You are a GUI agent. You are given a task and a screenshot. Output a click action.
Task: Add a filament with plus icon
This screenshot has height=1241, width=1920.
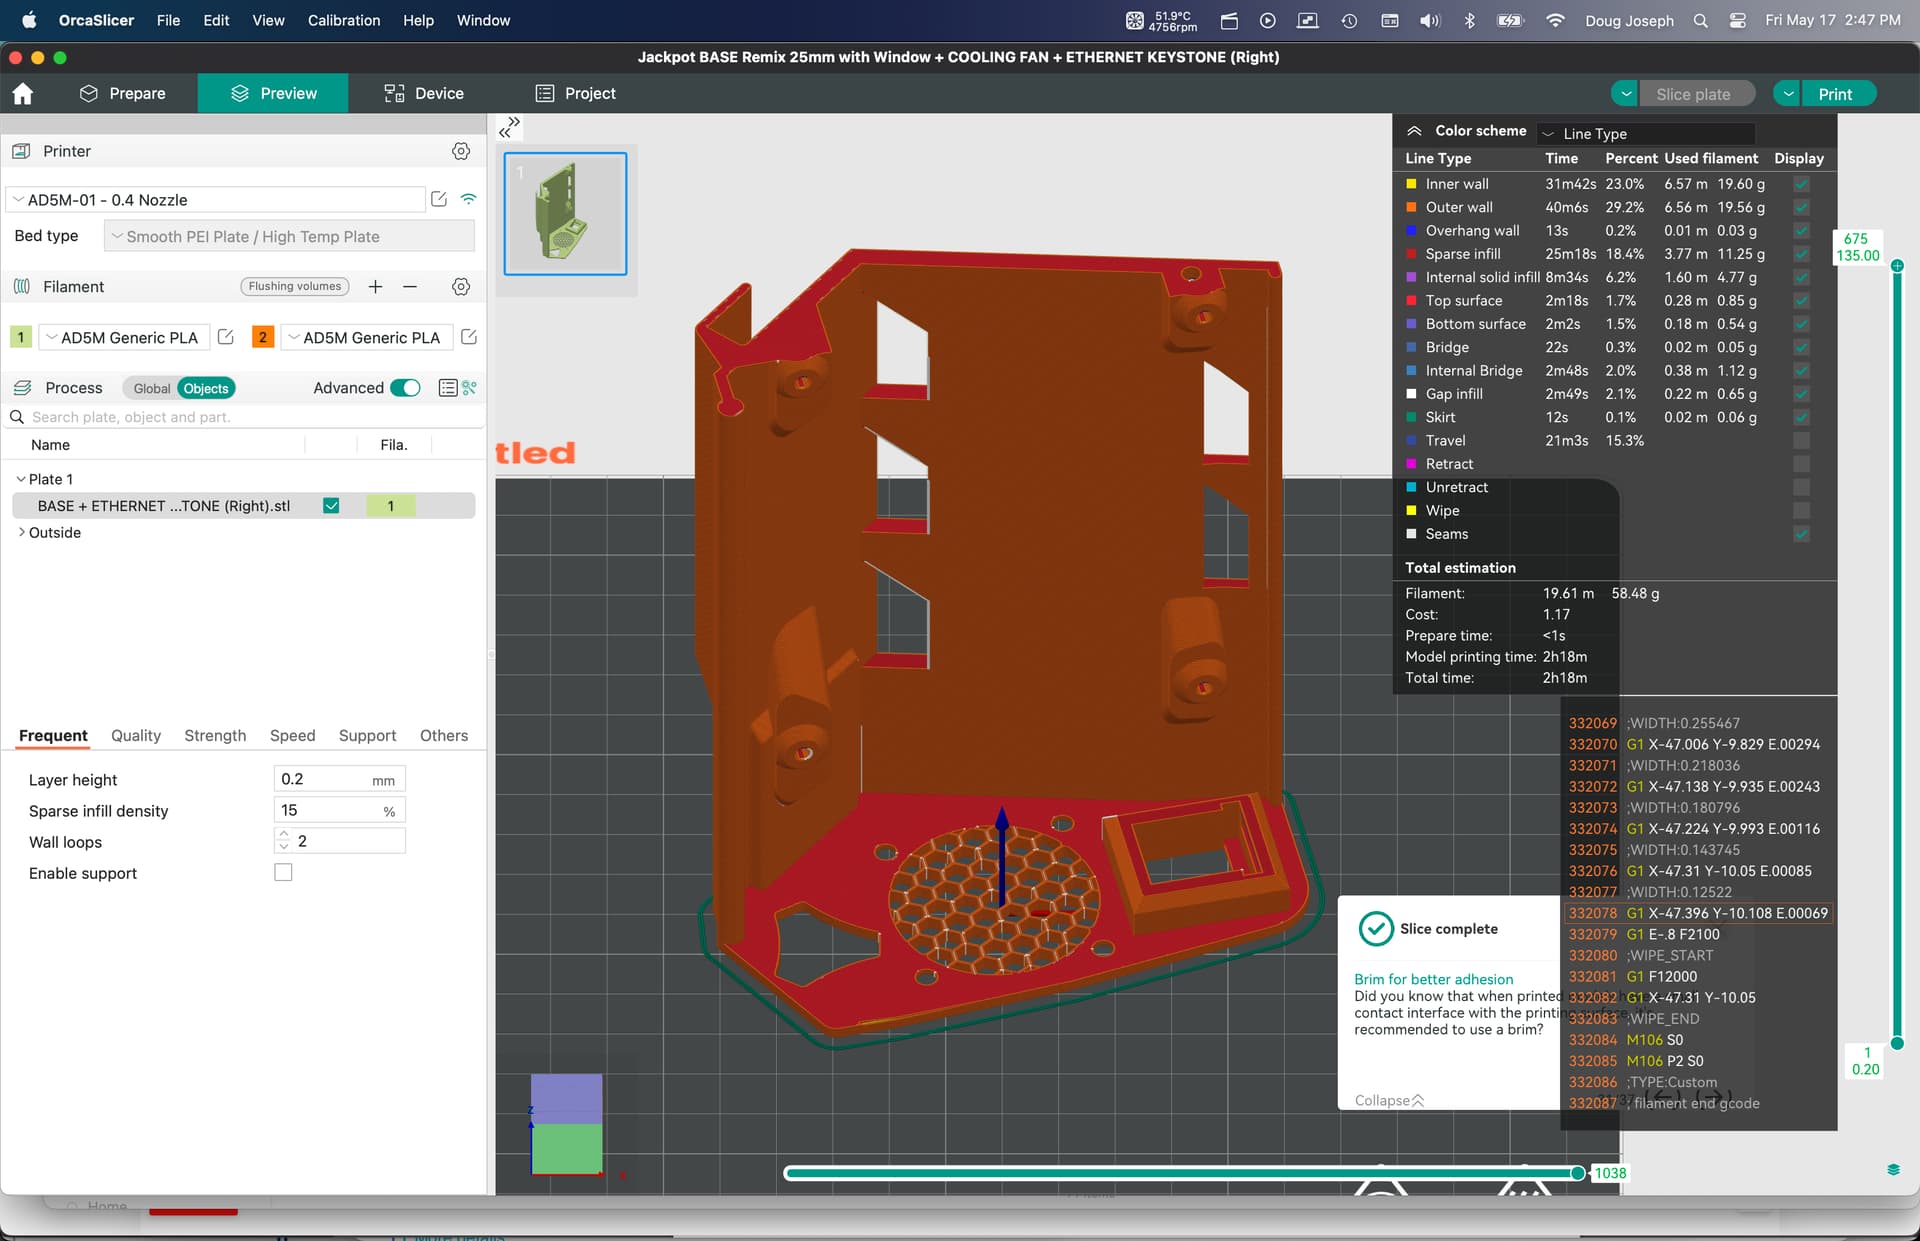(x=375, y=287)
